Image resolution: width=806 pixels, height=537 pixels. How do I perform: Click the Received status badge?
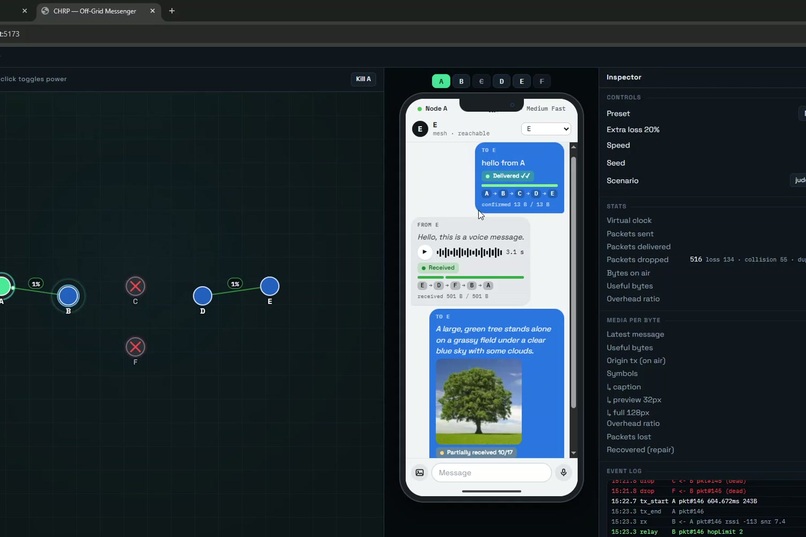pyautogui.click(x=438, y=268)
